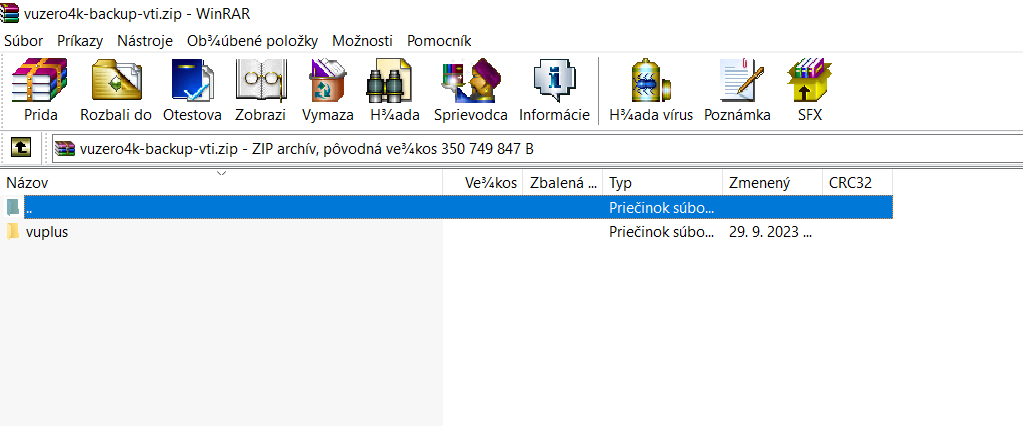Select the vuplus folder
This screenshot has width=1023, height=426.
(x=47, y=232)
